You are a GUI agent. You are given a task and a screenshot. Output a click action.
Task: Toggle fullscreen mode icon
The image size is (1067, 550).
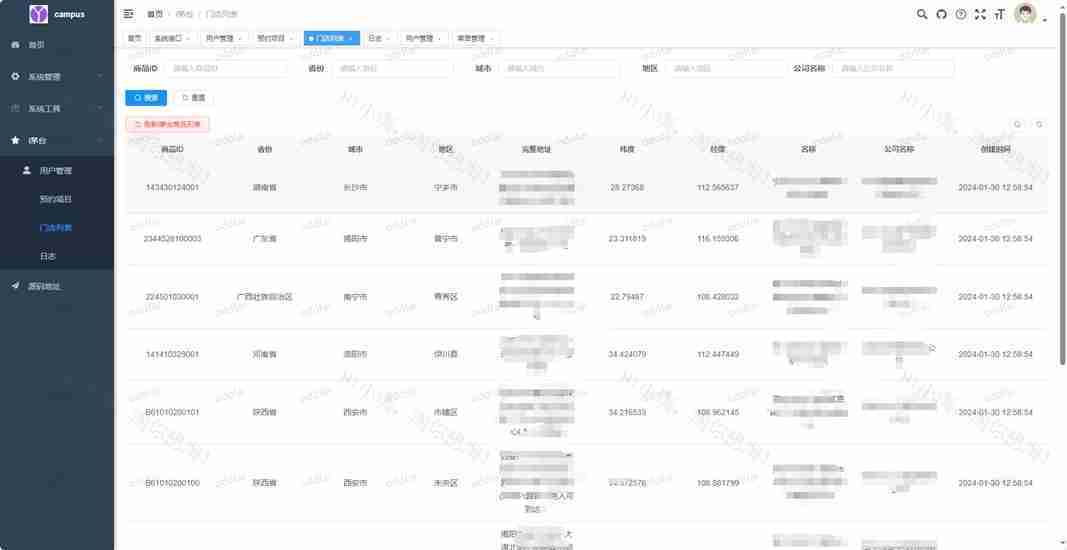980,14
